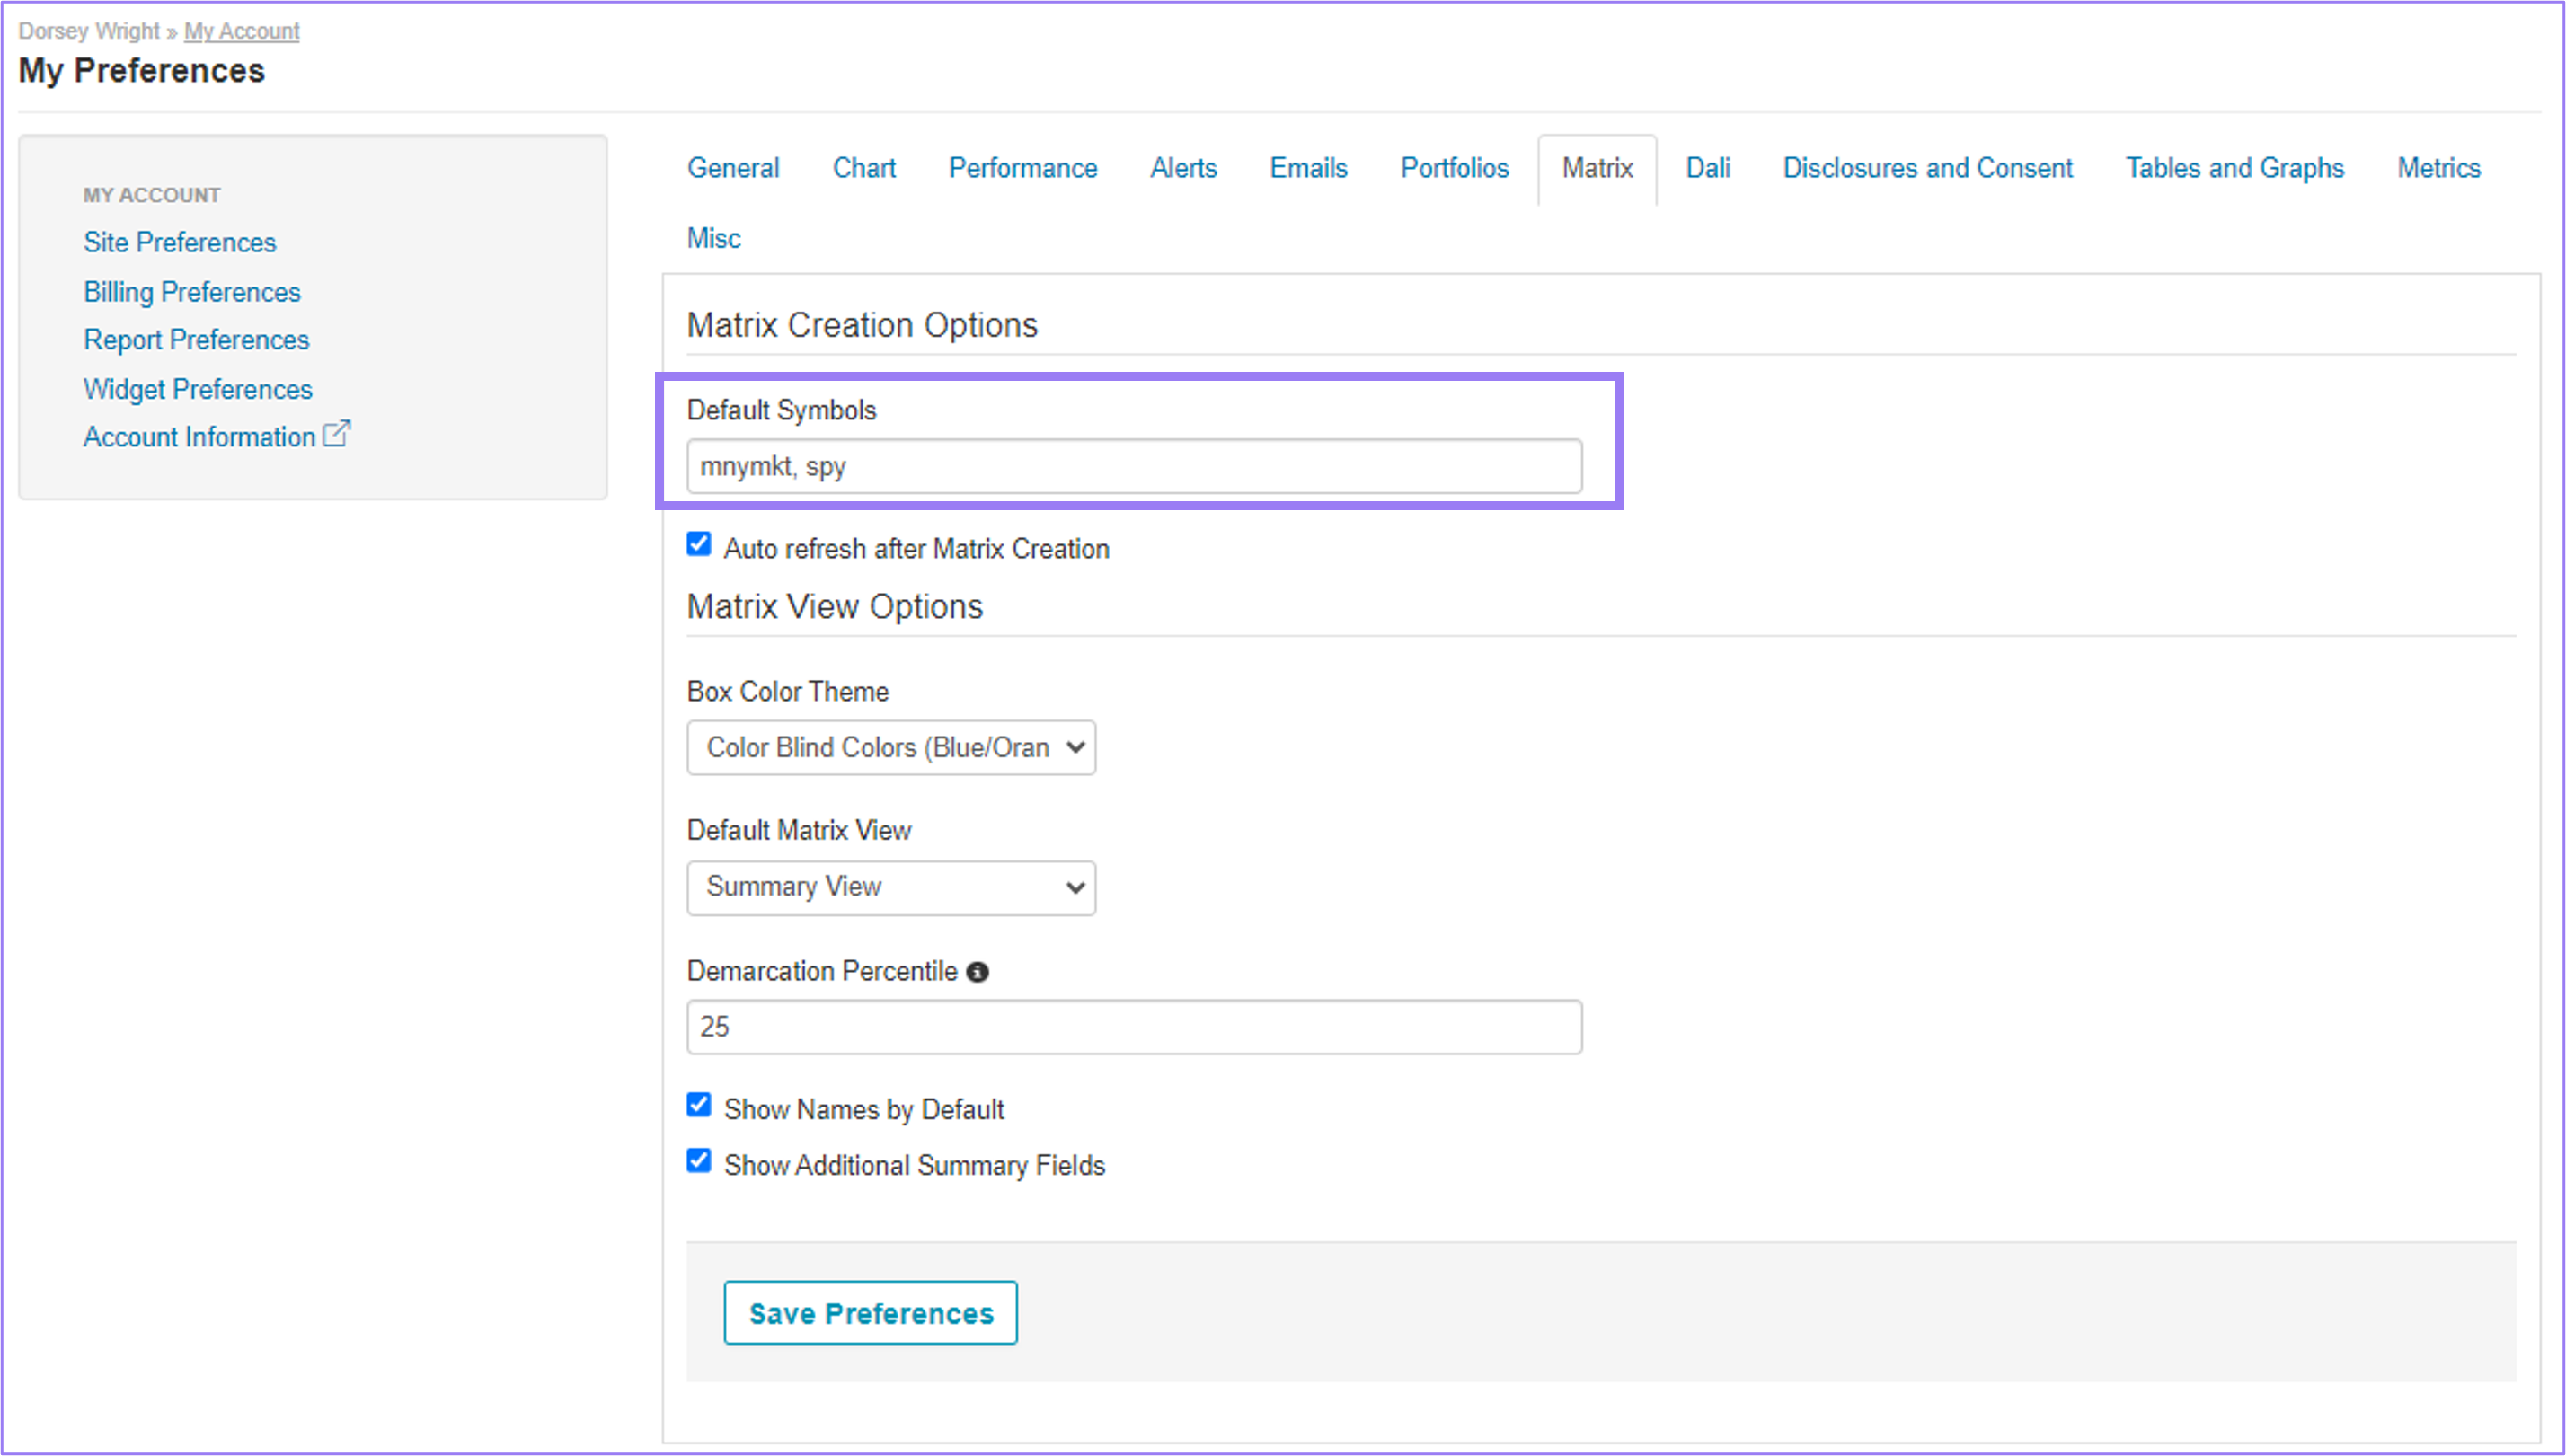The image size is (2566, 1456).
Task: Go to Report Preferences
Action: coord(197,340)
